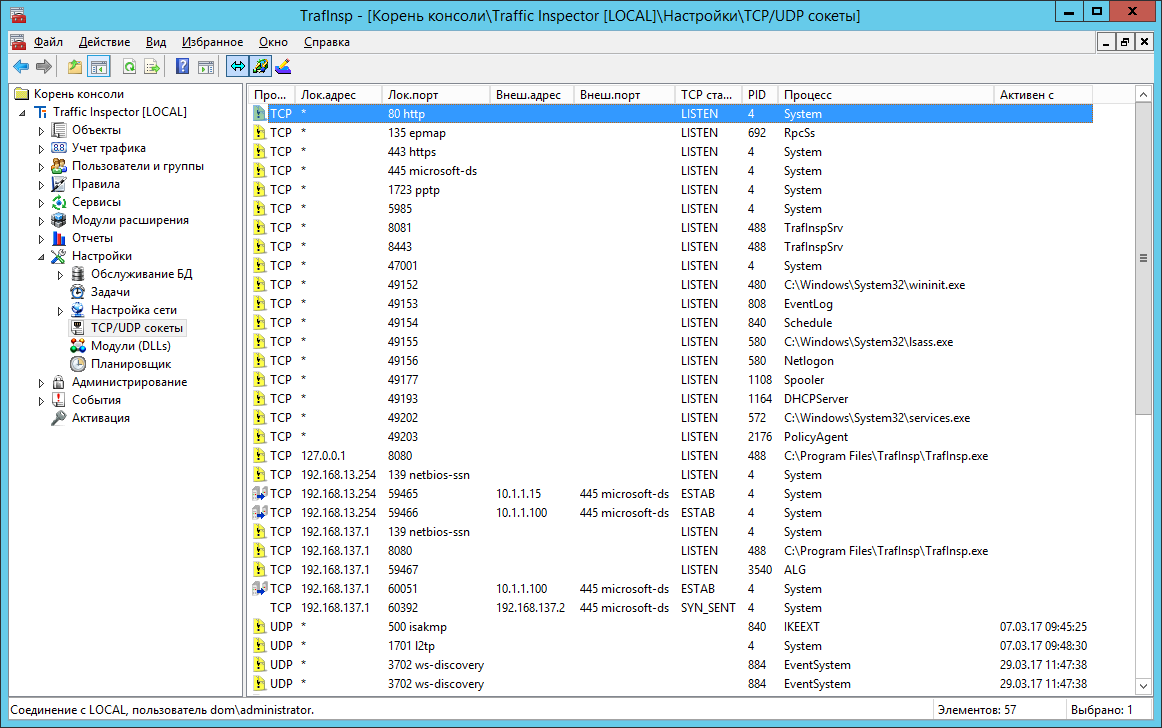This screenshot has height=728, width=1162.
Task: Expand the Обслуживание БД node
Action: point(60,274)
